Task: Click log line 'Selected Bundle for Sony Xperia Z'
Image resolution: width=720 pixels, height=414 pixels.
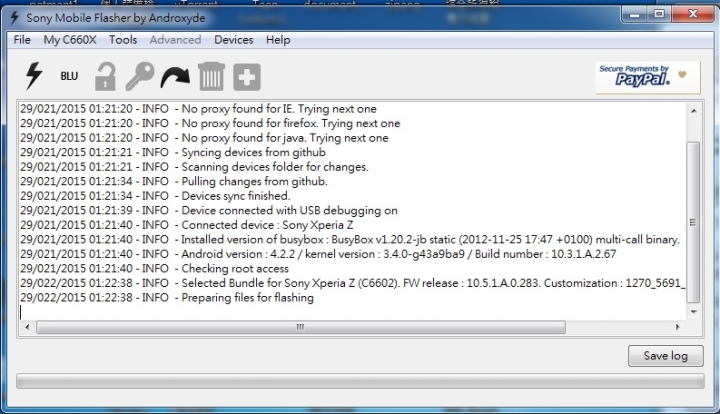Action: pyautogui.click(x=352, y=283)
